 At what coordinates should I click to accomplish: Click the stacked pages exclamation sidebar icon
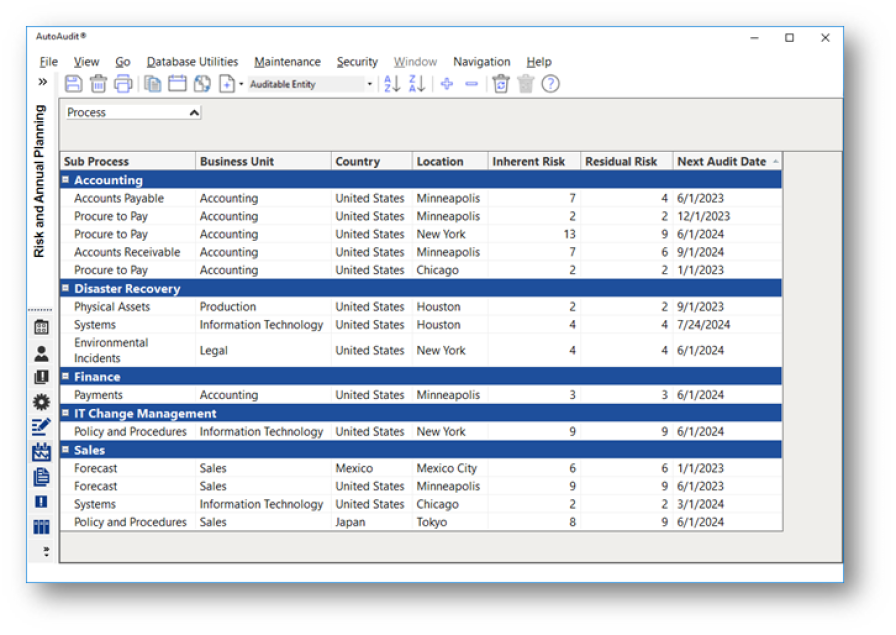coord(41,377)
